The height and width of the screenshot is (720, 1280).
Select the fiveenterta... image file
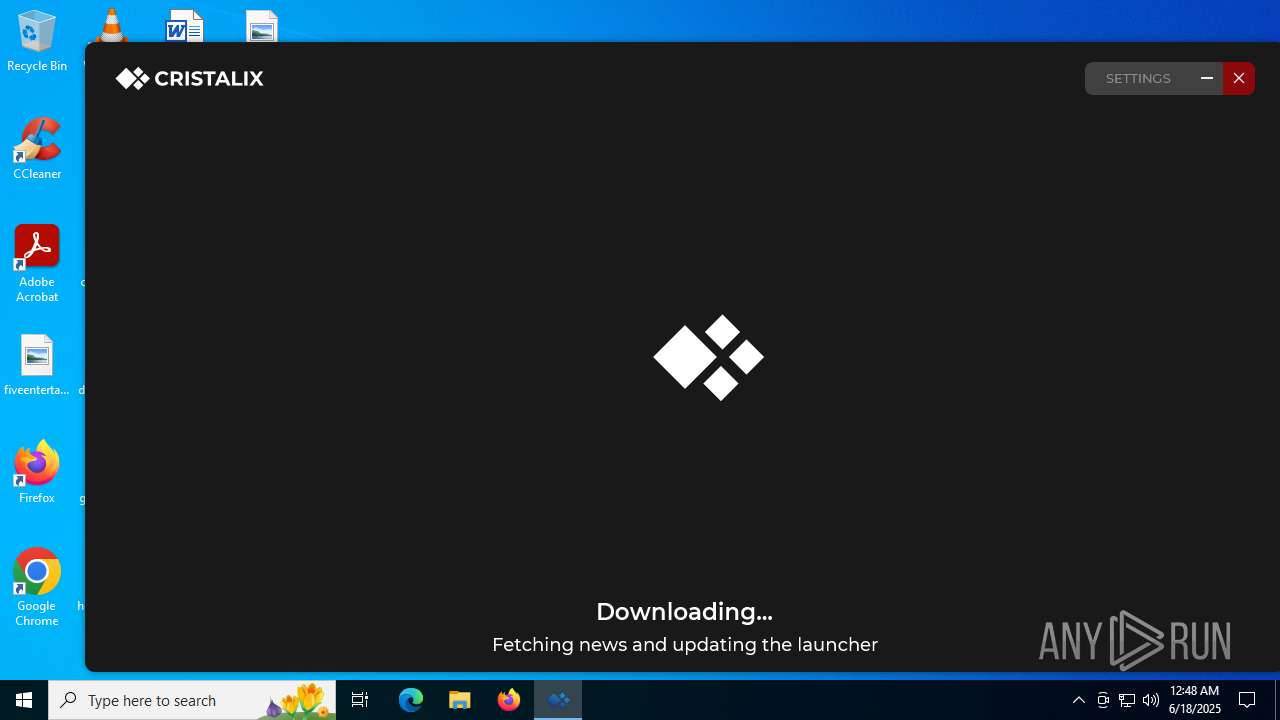(x=37, y=365)
